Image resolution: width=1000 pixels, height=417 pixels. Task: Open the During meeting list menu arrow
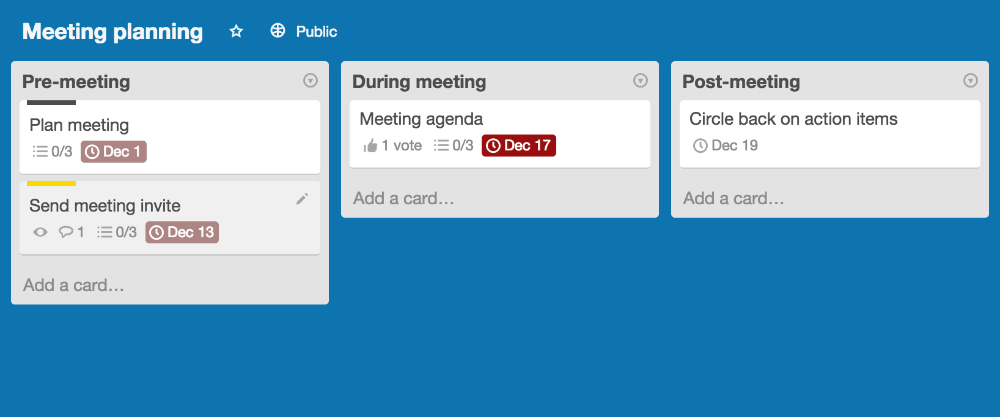point(640,81)
